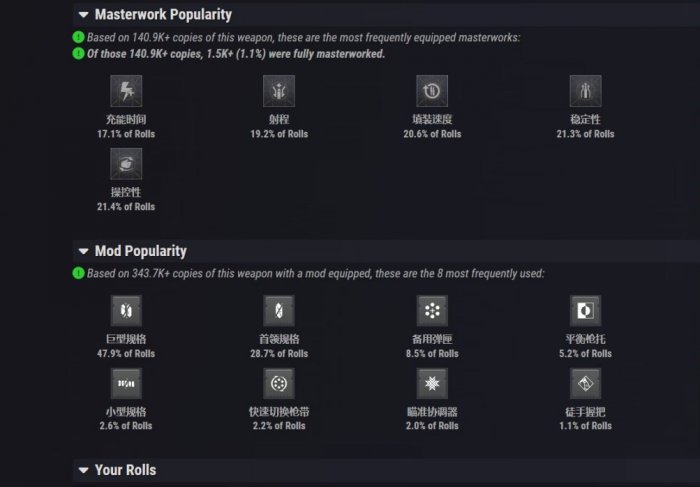Click the 操控性 masterwork icon
The width and height of the screenshot is (700, 487).
[126, 165]
